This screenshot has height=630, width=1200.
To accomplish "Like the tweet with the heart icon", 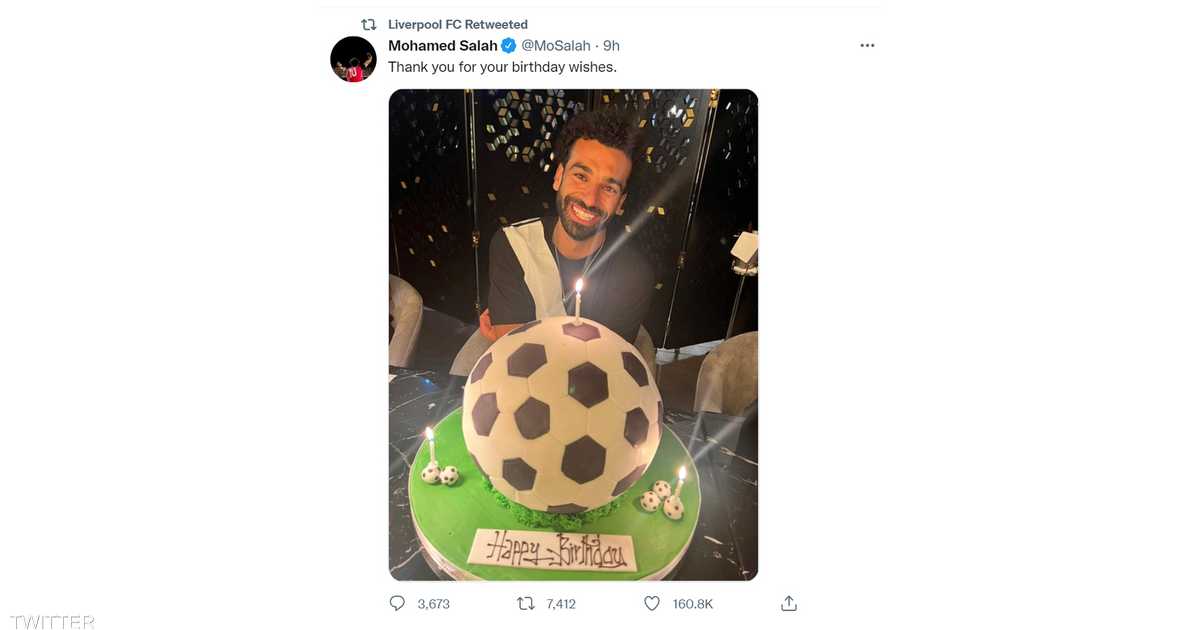I will click(652, 604).
